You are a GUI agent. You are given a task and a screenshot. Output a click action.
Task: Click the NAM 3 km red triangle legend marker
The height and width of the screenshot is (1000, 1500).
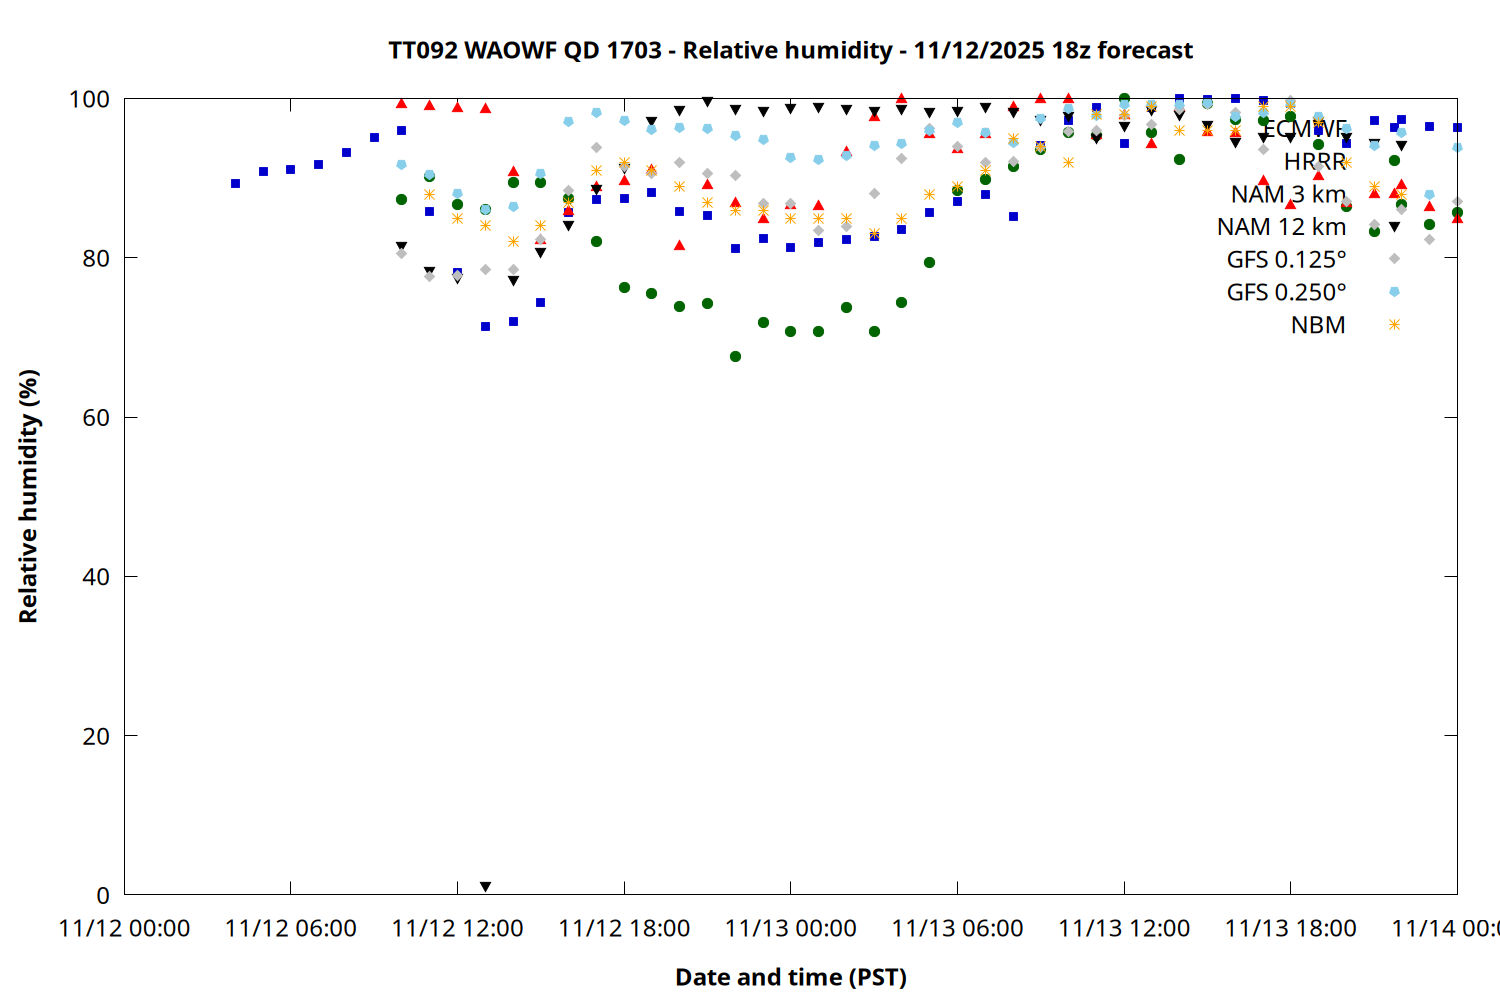click(1394, 193)
